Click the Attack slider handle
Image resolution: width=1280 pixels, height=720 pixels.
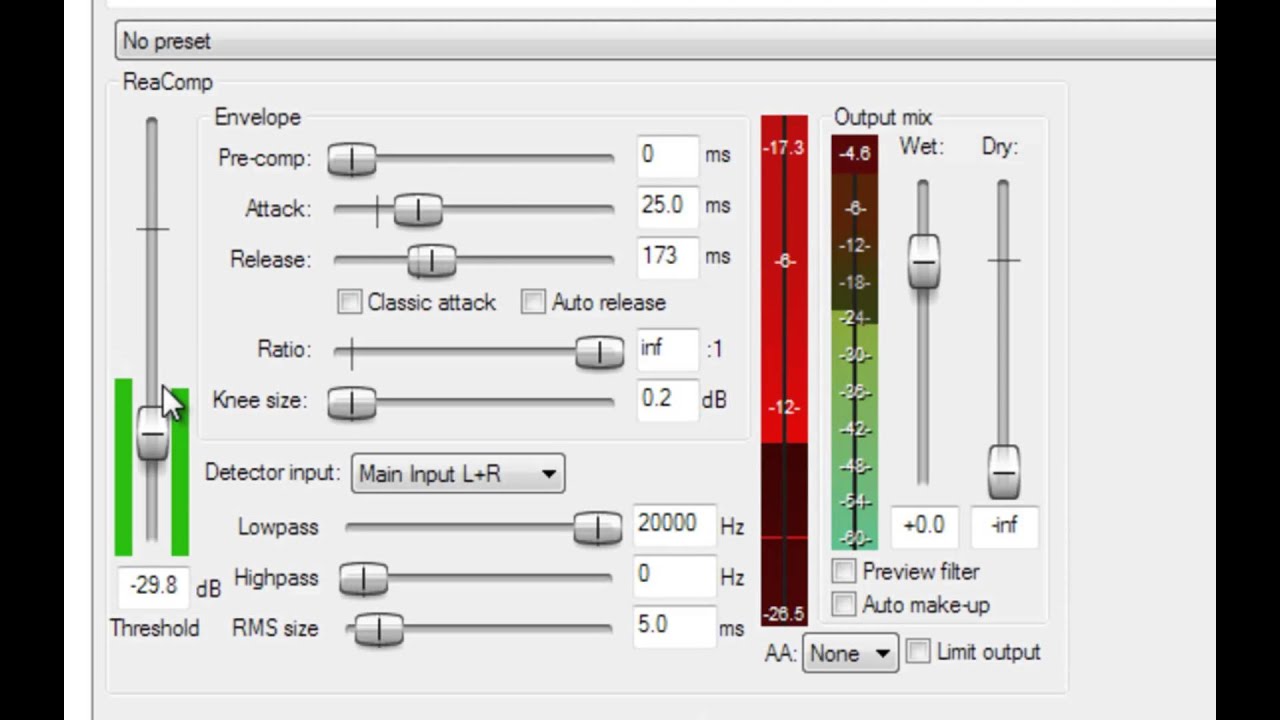click(x=418, y=209)
